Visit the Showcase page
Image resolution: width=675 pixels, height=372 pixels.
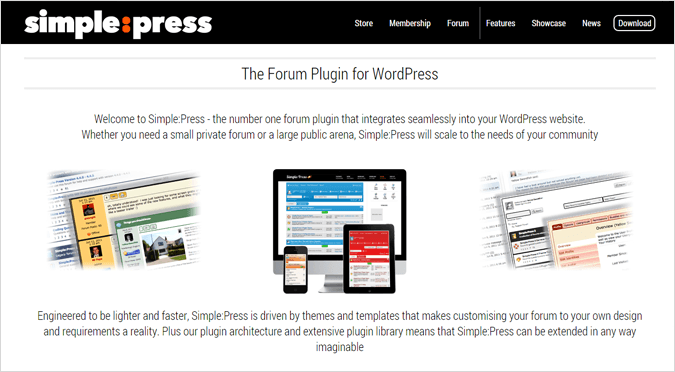[548, 23]
